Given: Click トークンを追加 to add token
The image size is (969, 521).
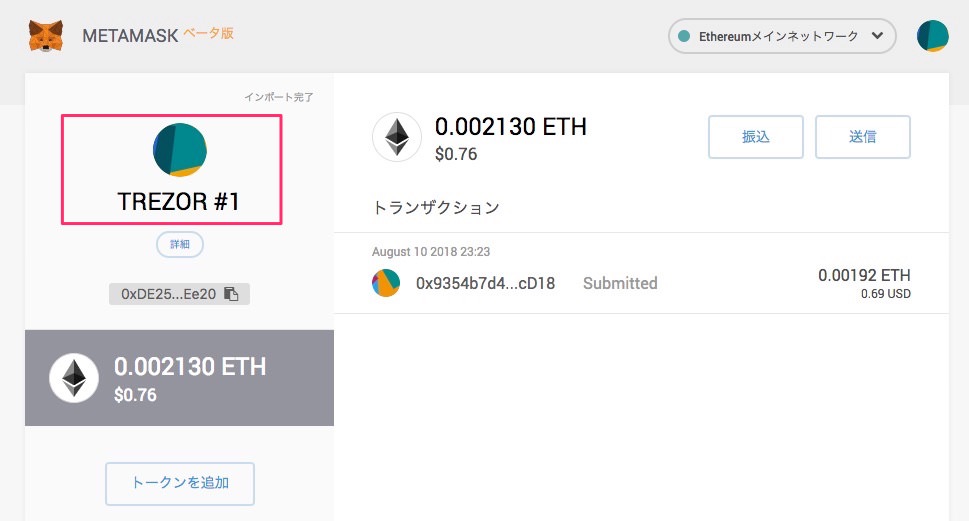Looking at the screenshot, I should (180, 483).
